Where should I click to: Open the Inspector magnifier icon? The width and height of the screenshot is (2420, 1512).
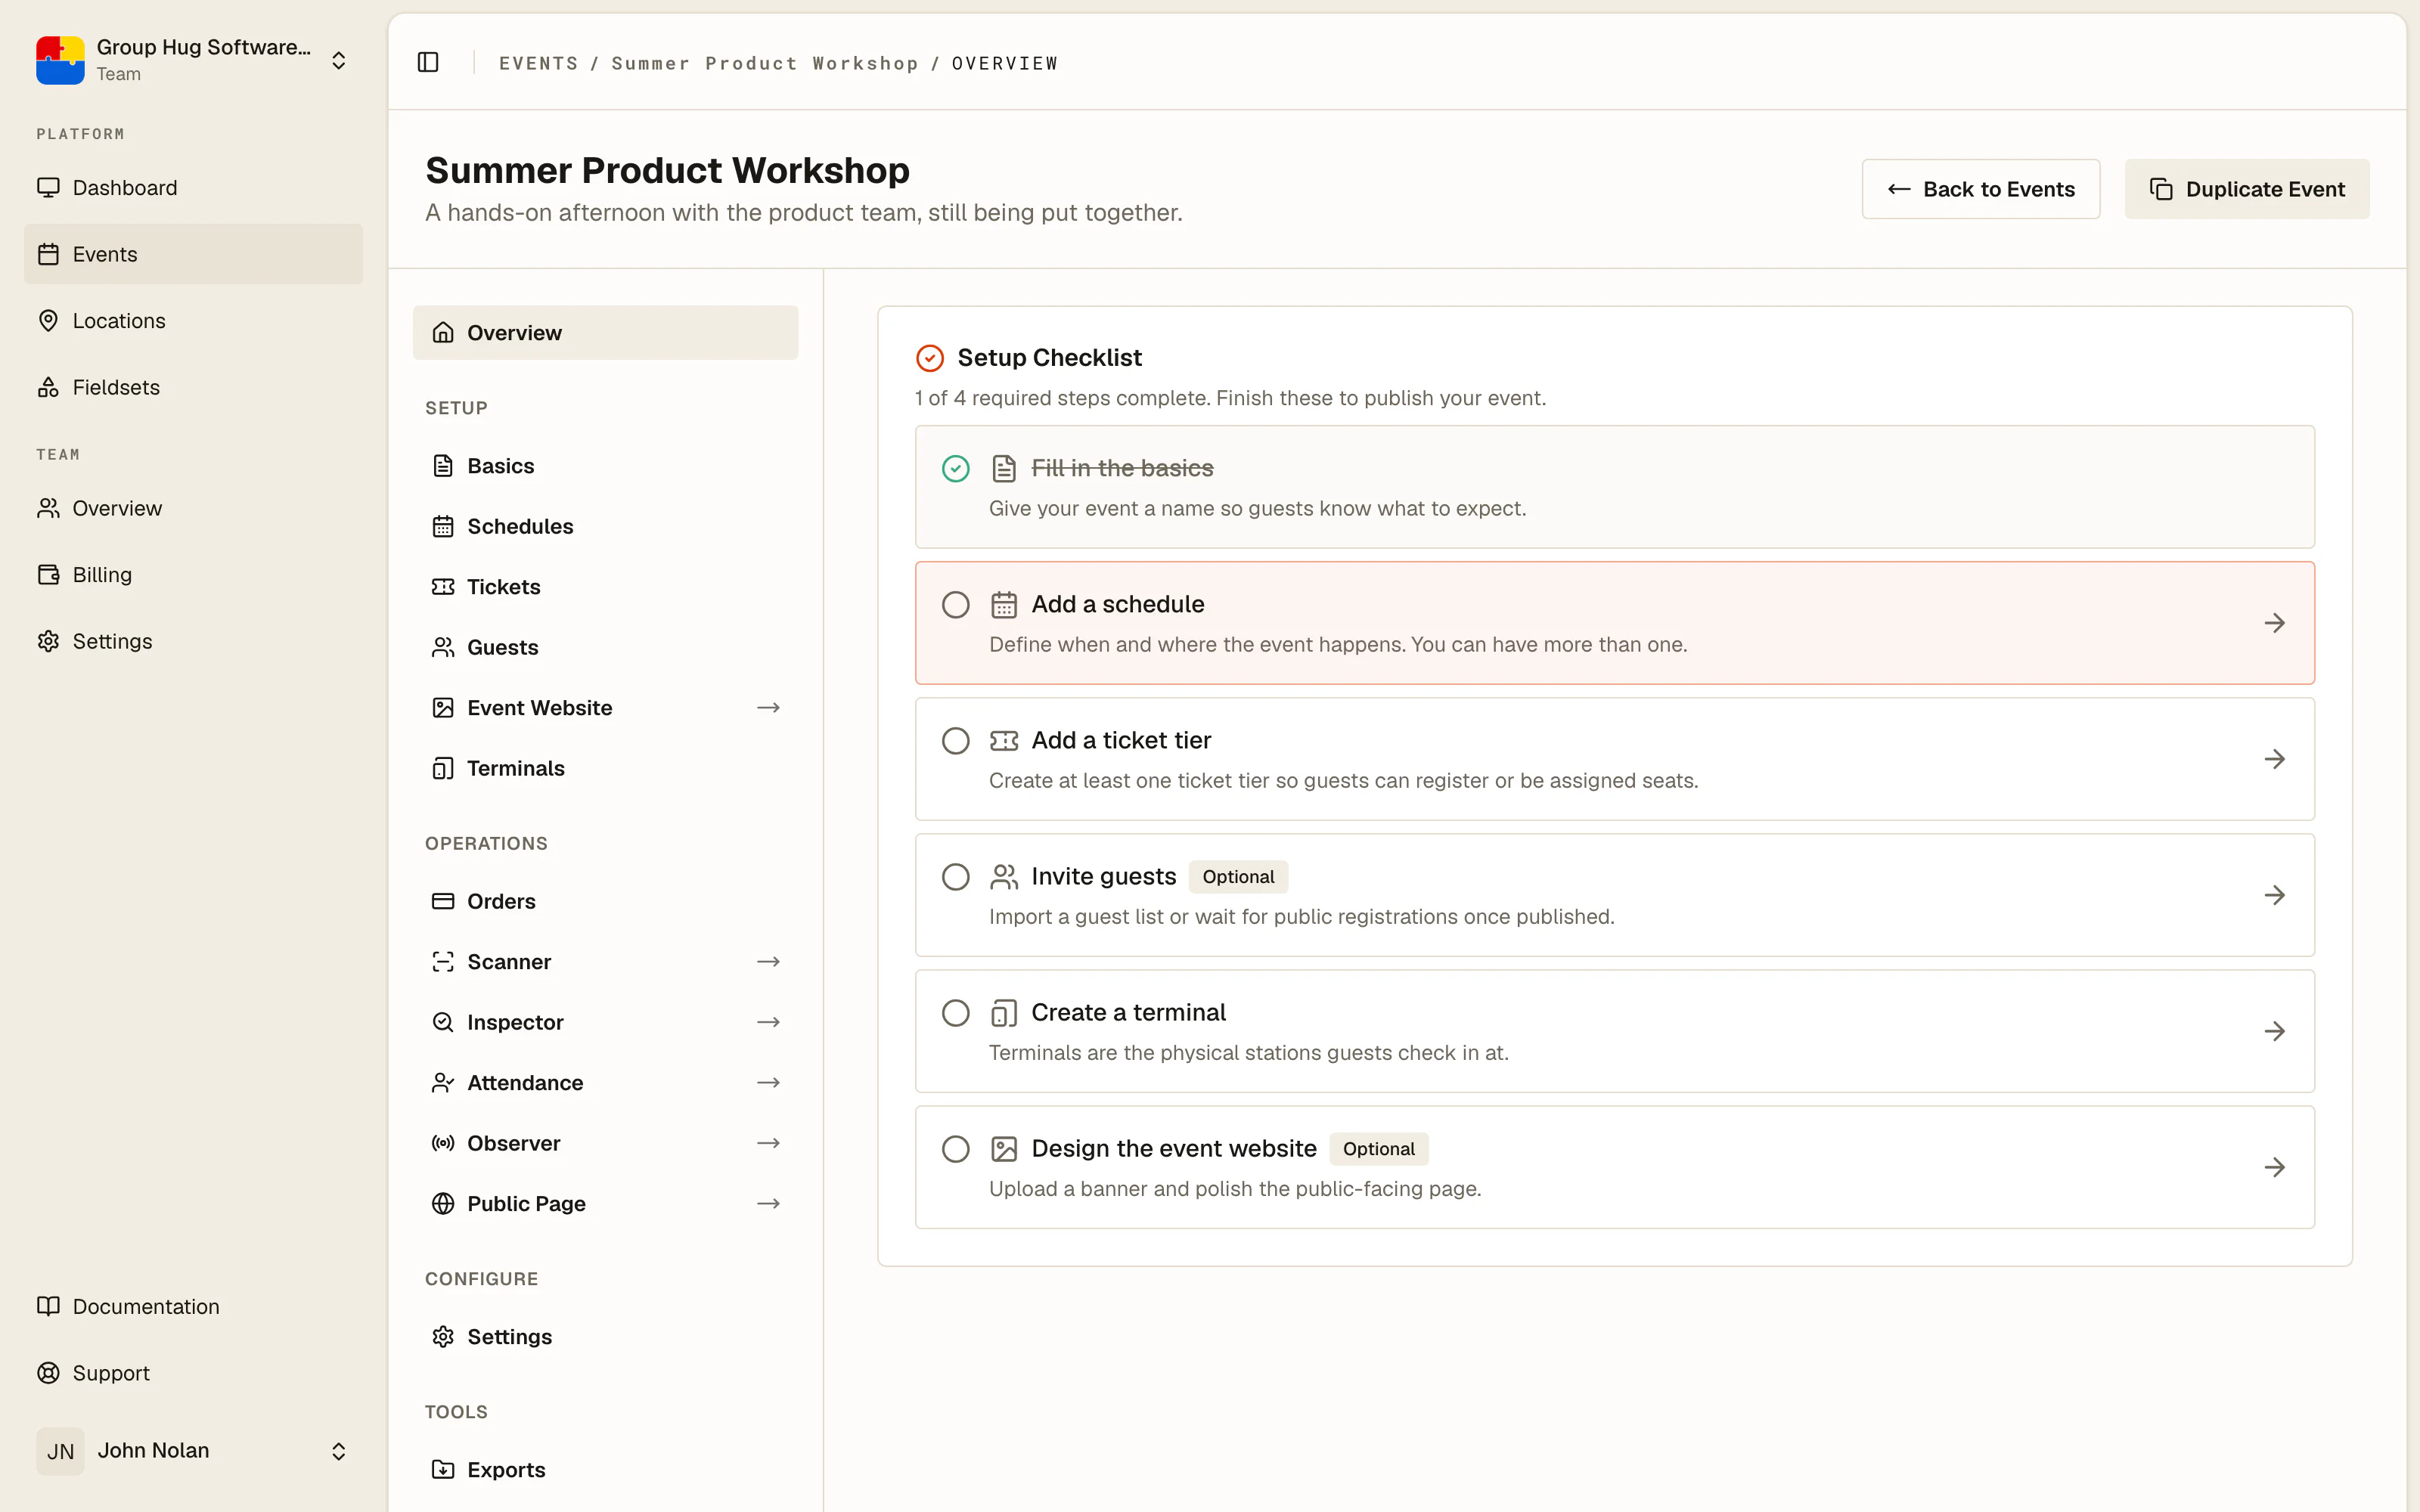[443, 1022]
